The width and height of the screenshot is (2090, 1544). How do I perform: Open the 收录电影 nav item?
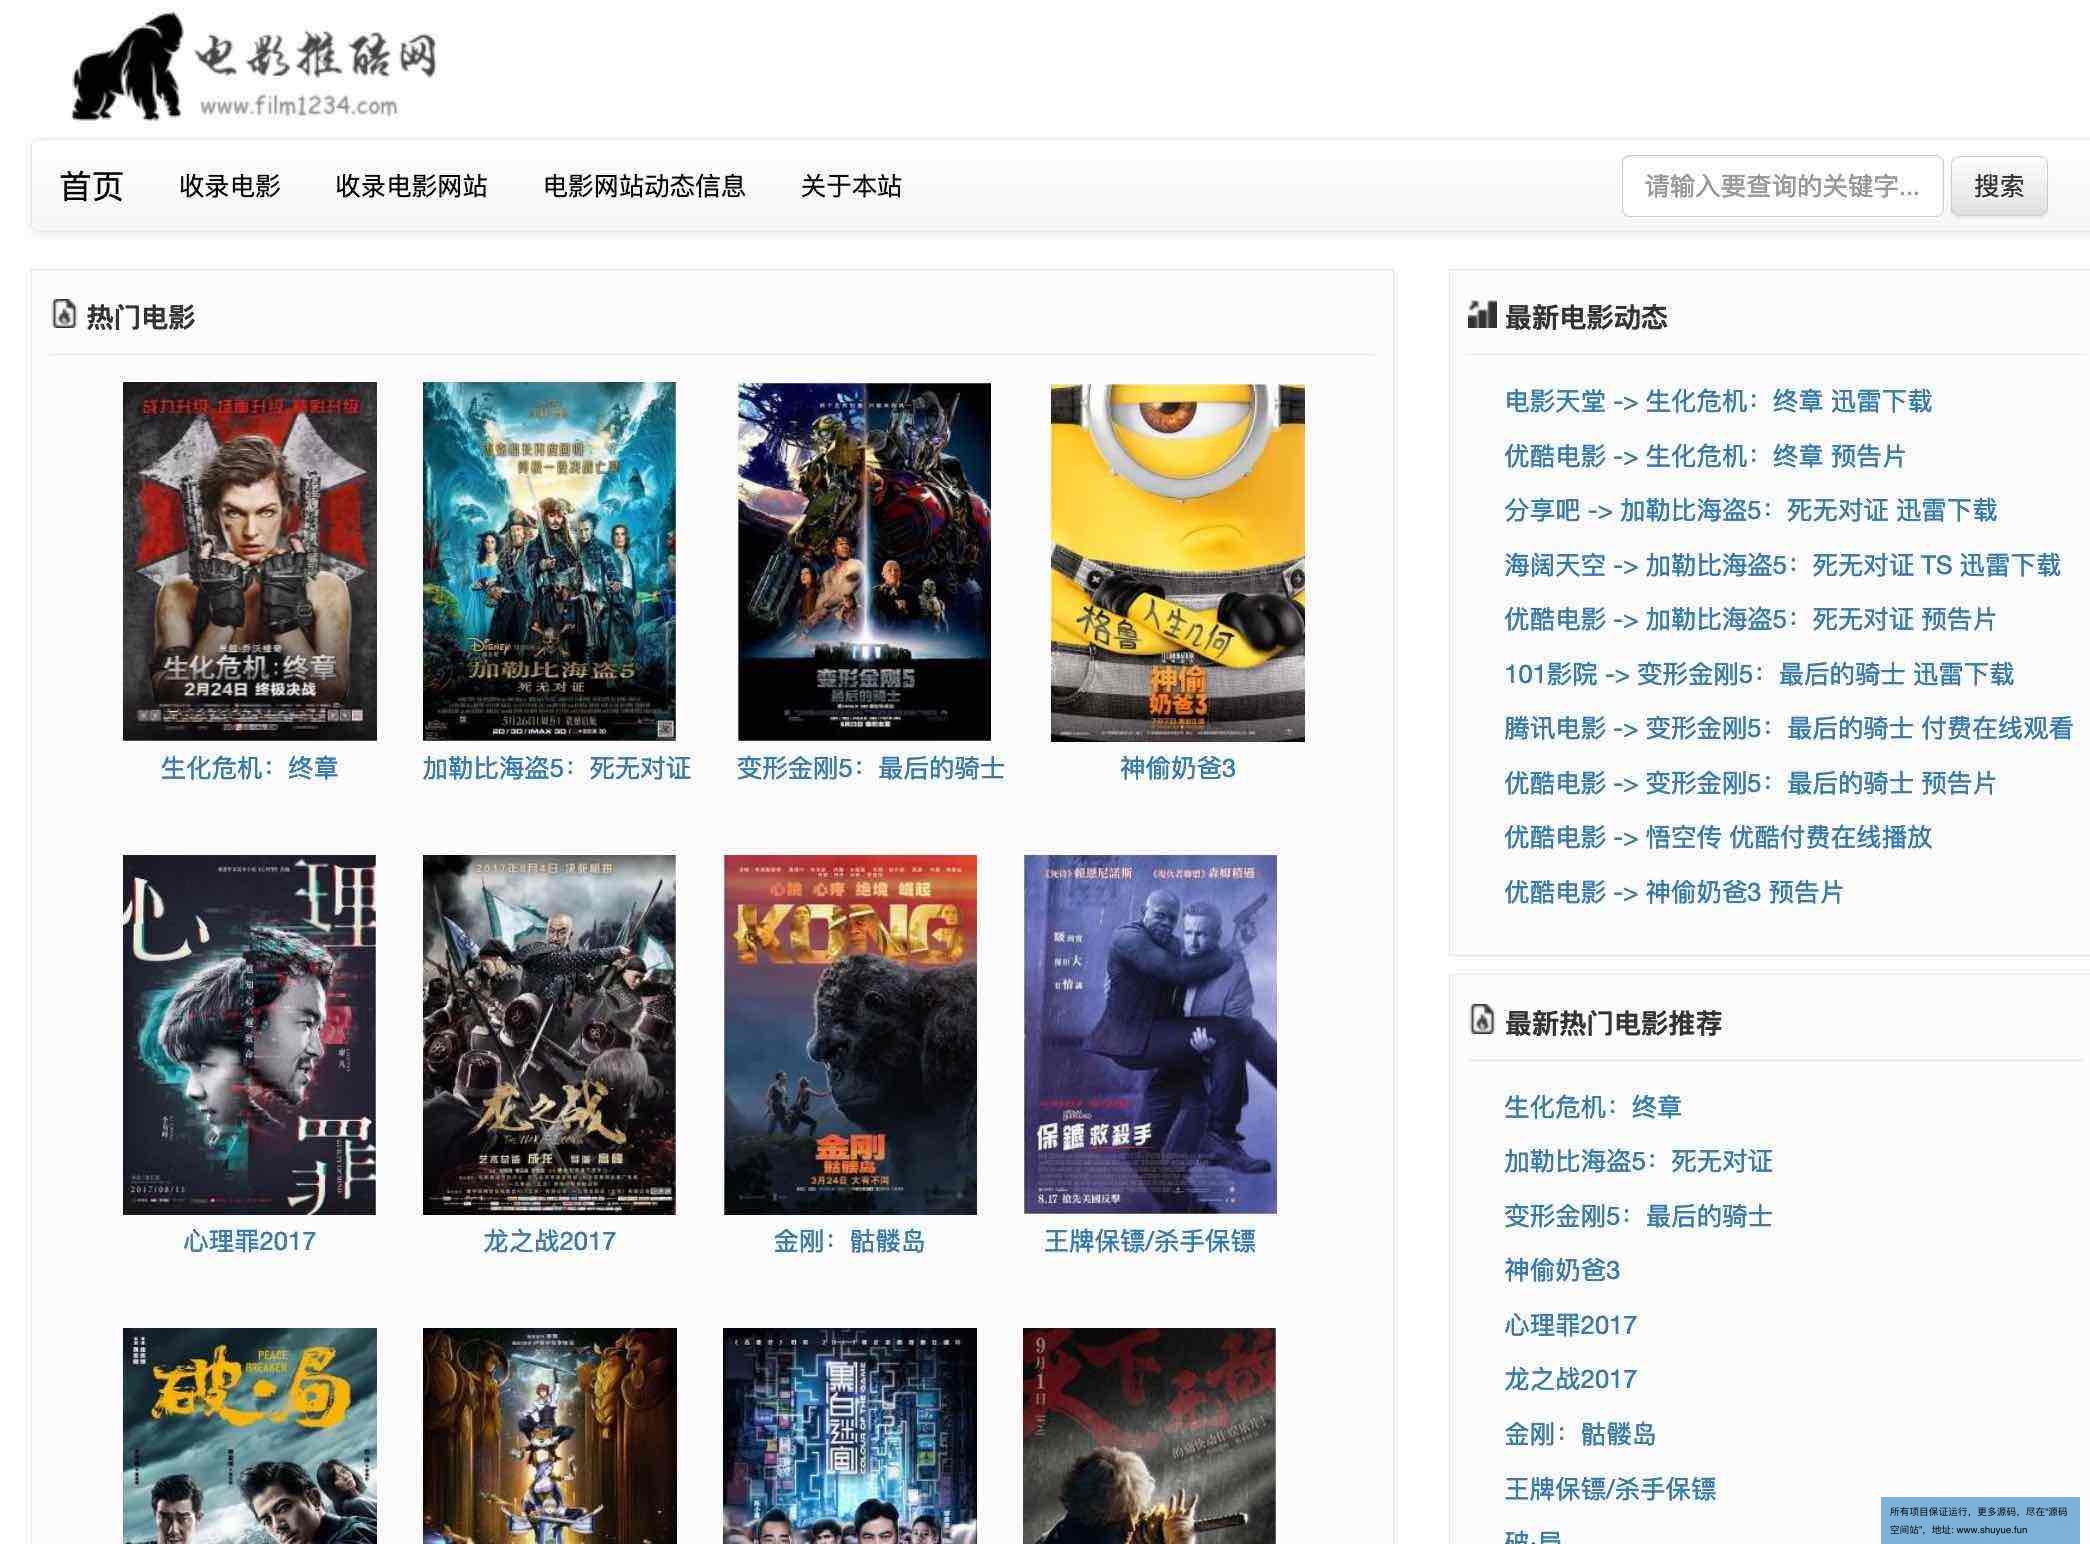[230, 186]
